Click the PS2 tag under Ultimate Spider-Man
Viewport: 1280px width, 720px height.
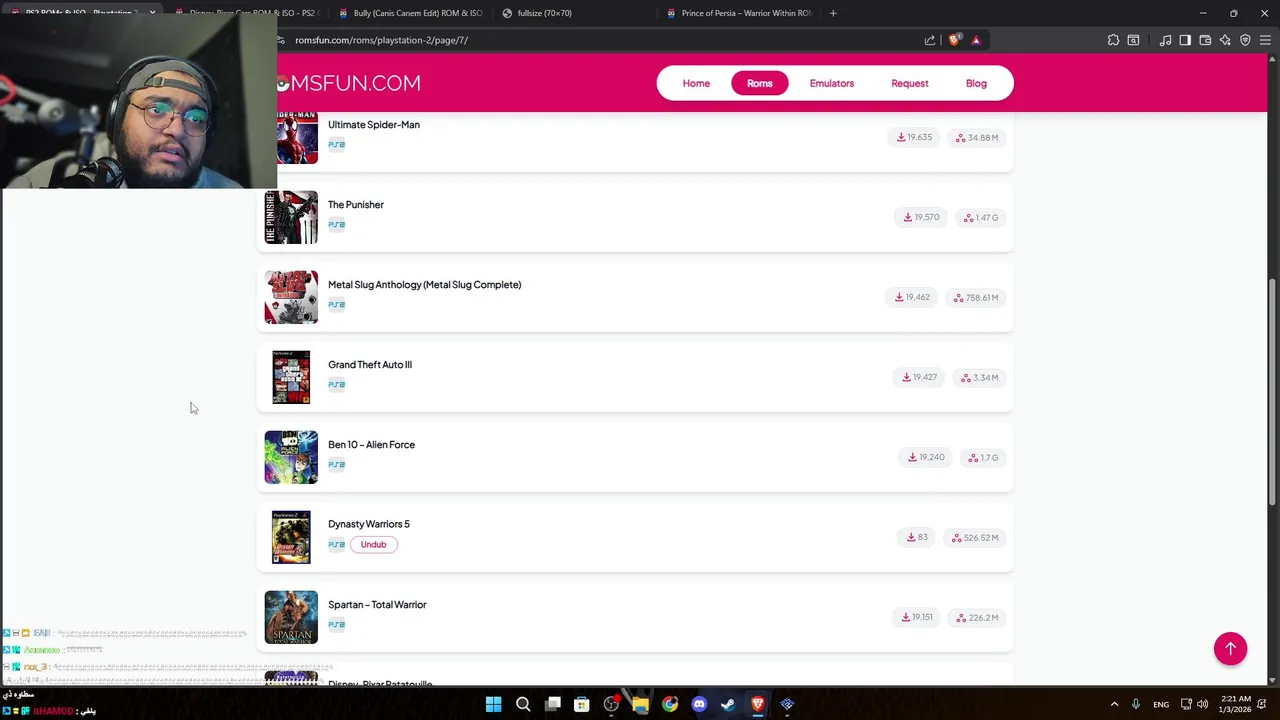tap(336, 144)
